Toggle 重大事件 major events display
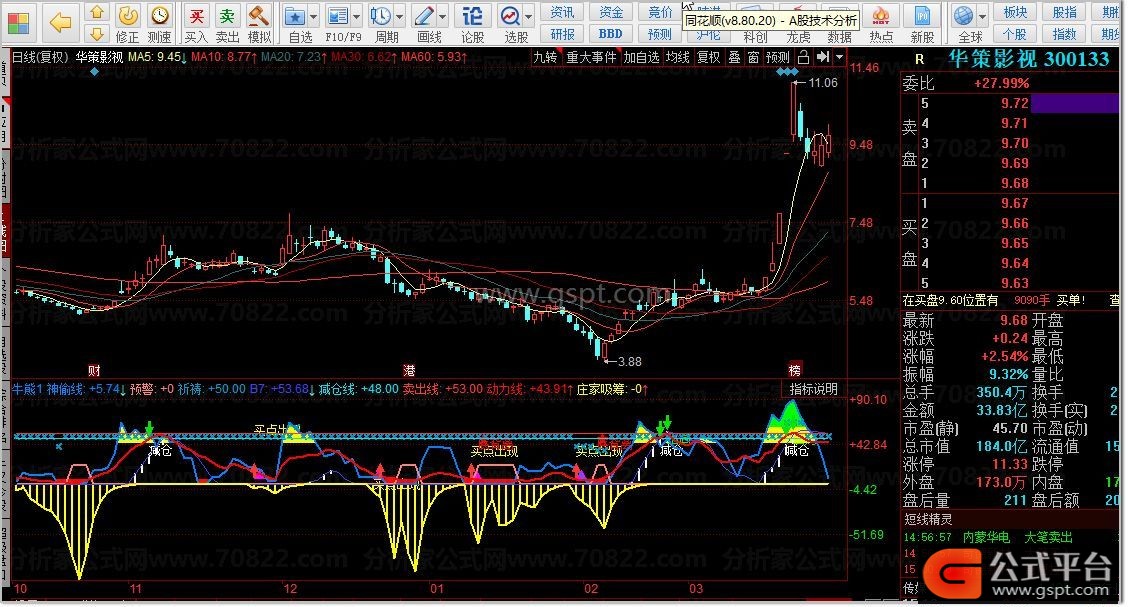Image resolution: width=1128 pixels, height=607 pixels. (x=591, y=57)
